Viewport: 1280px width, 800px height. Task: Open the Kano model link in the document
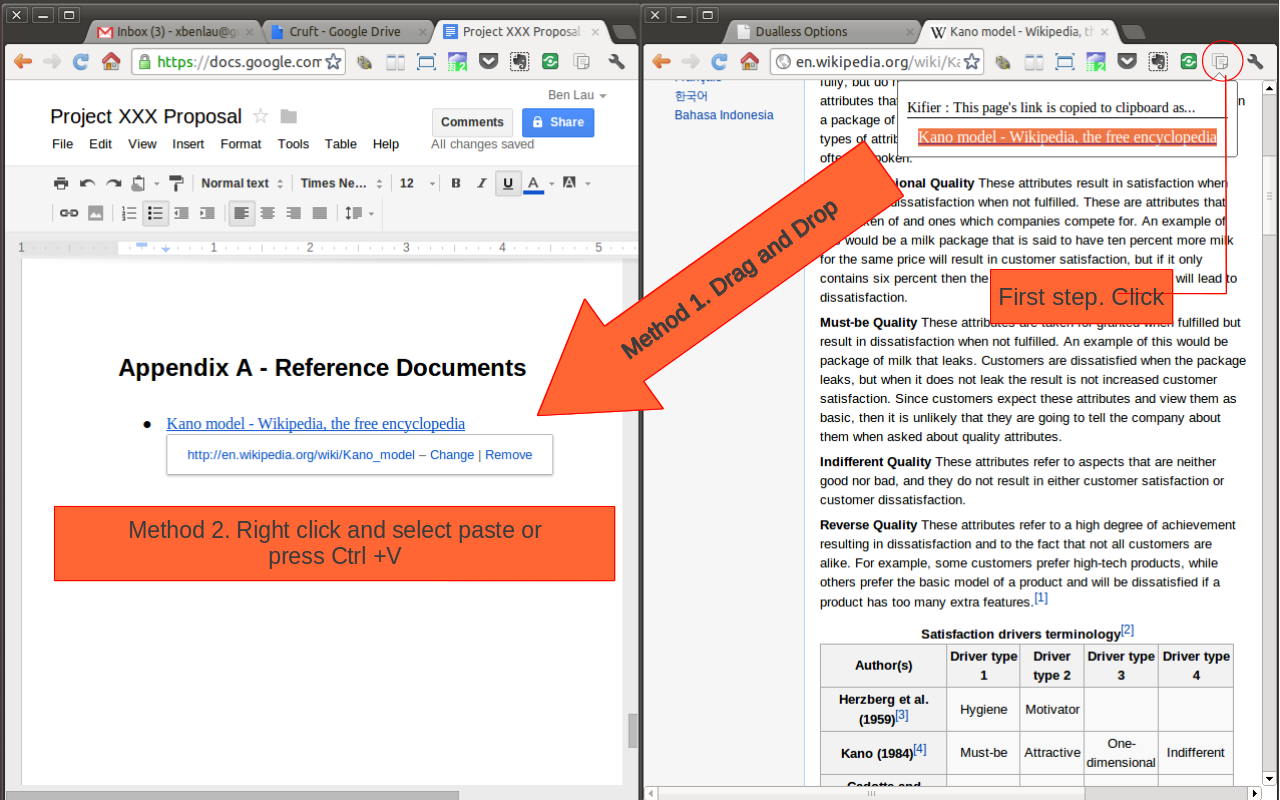click(315, 424)
